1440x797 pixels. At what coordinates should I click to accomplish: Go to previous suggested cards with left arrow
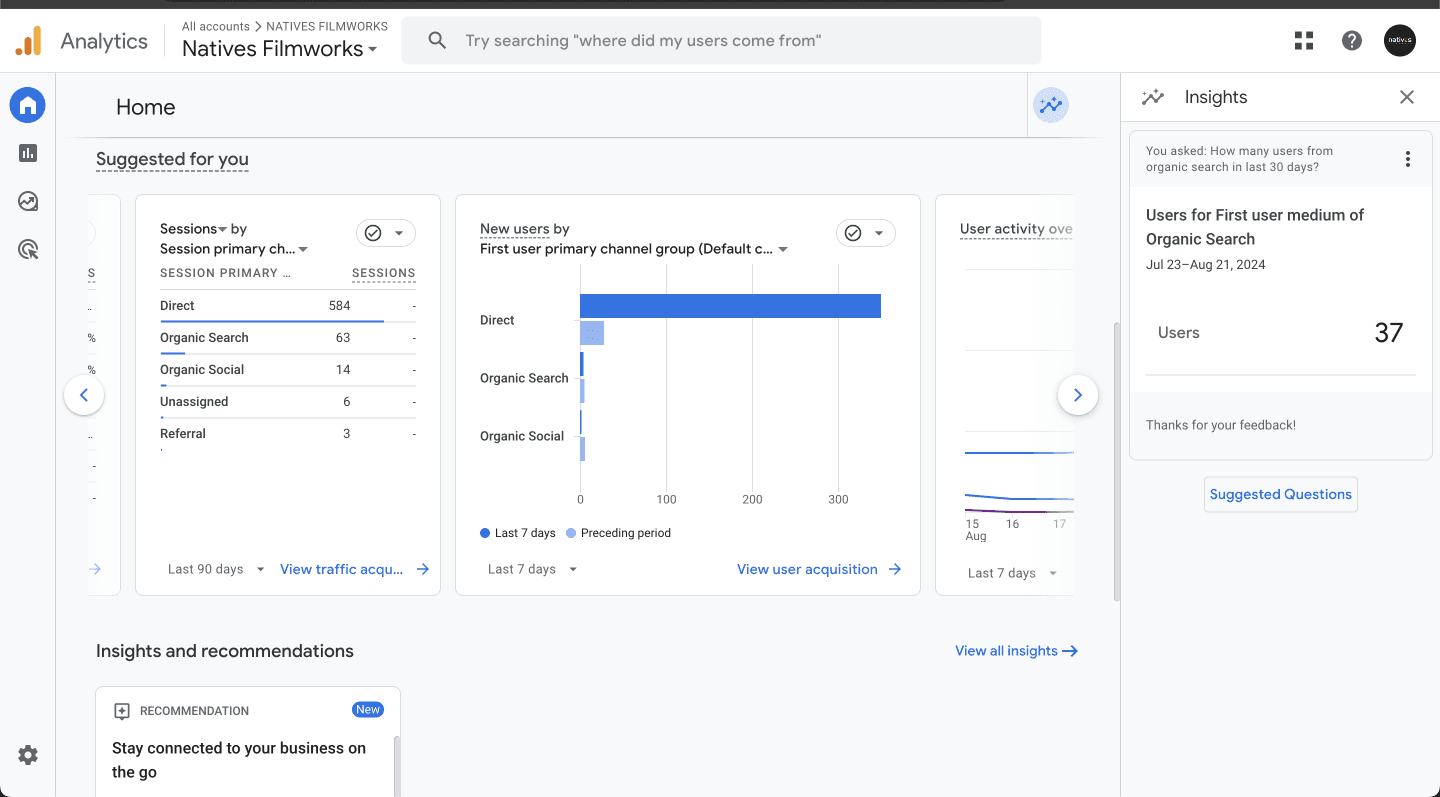coord(84,395)
